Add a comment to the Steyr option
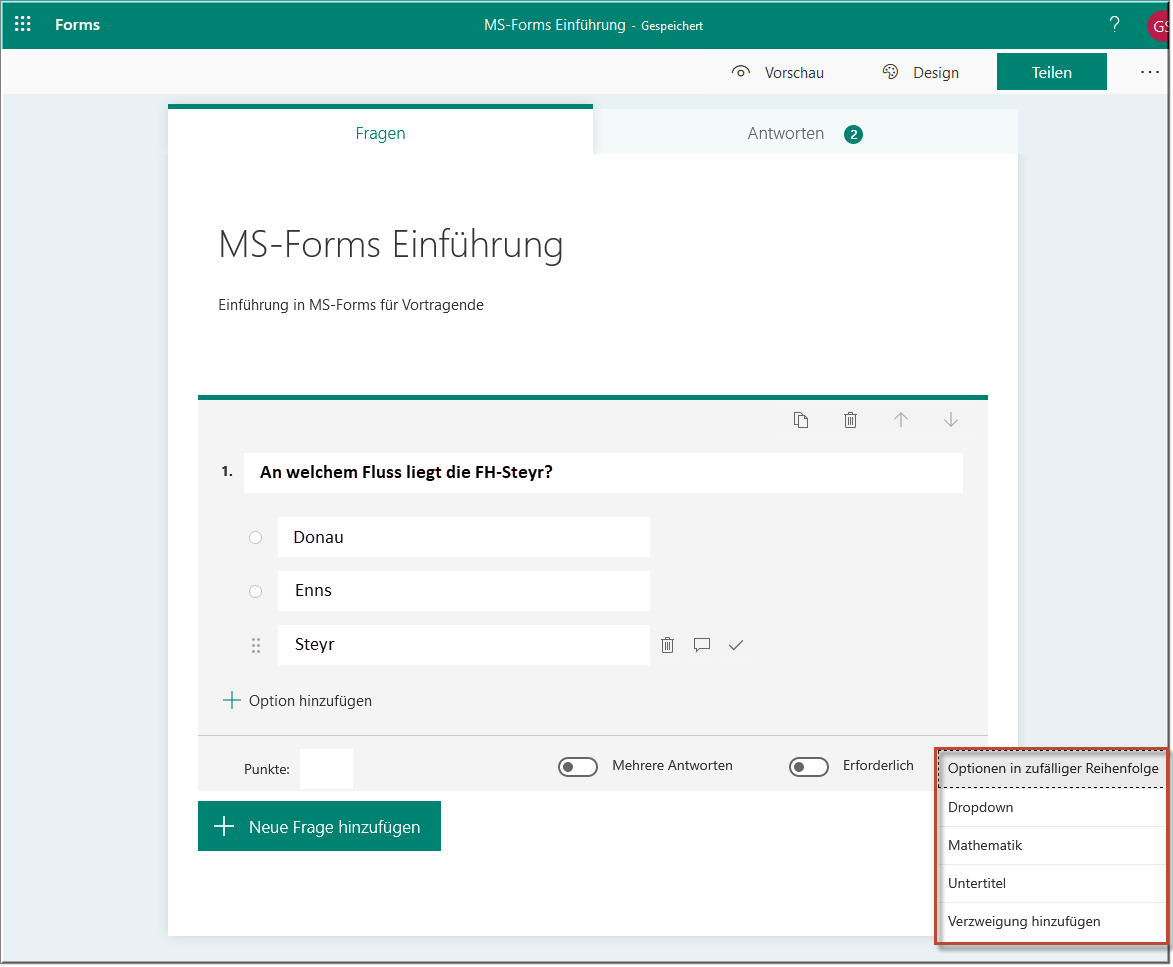The height and width of the screenshot is (967, 1173). tap(701, 644)
